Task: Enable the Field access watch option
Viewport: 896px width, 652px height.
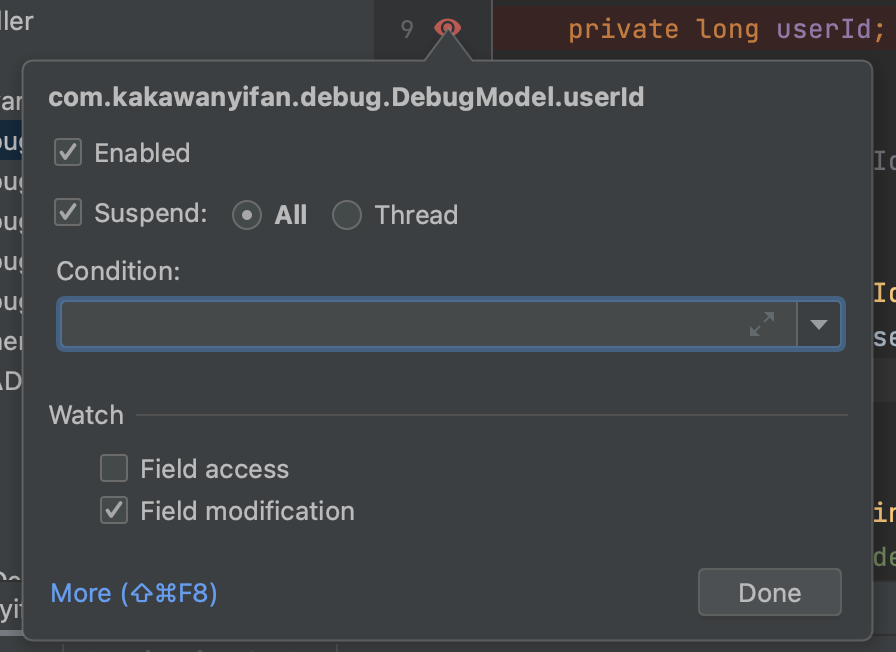Action: coord(114,469)
